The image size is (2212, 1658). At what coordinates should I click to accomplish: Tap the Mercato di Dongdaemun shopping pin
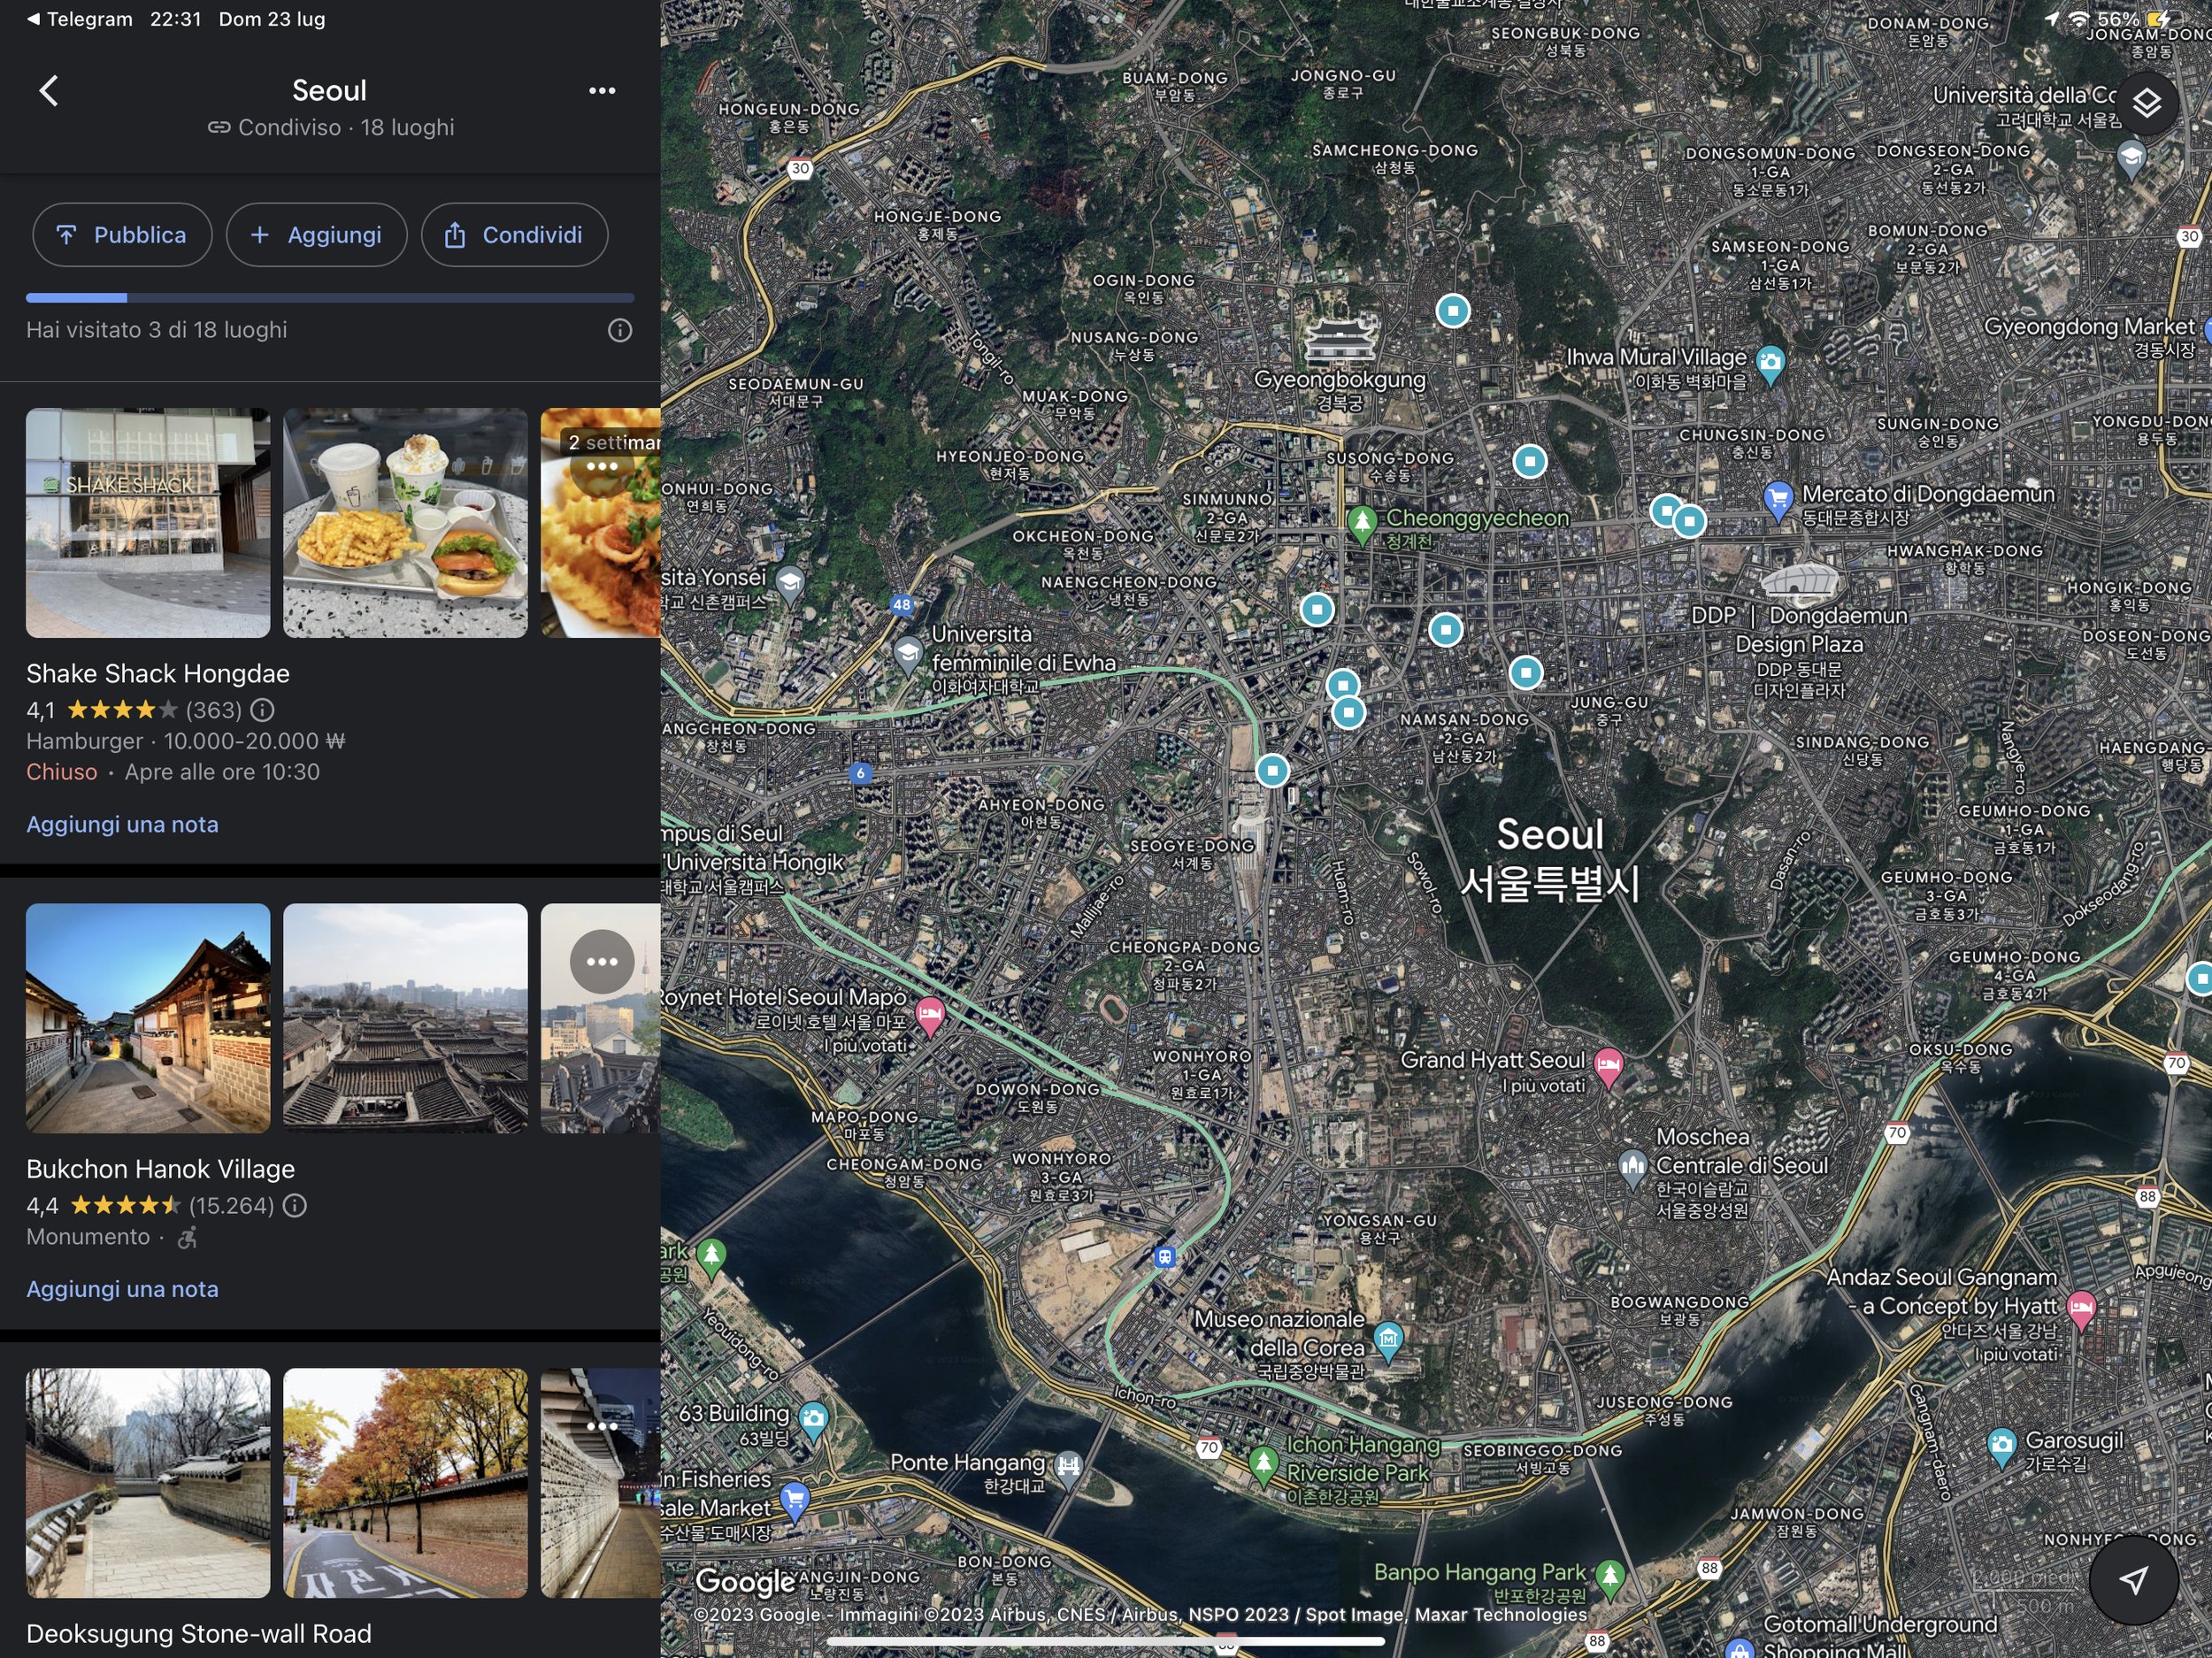click(x=1777, y=500)
